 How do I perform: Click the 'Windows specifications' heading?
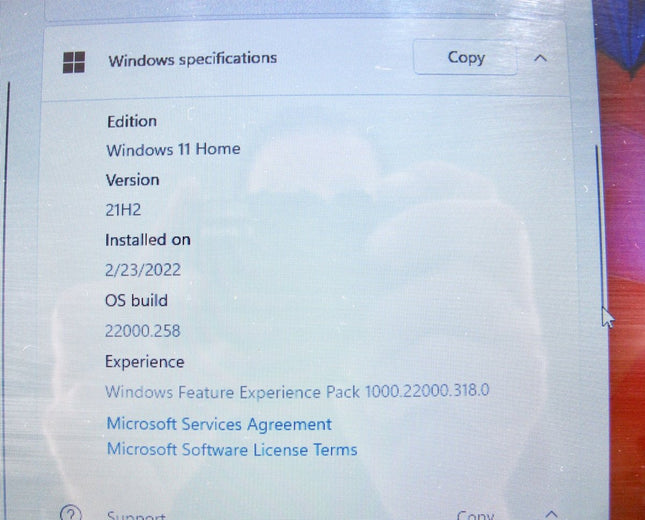[193, 59]
